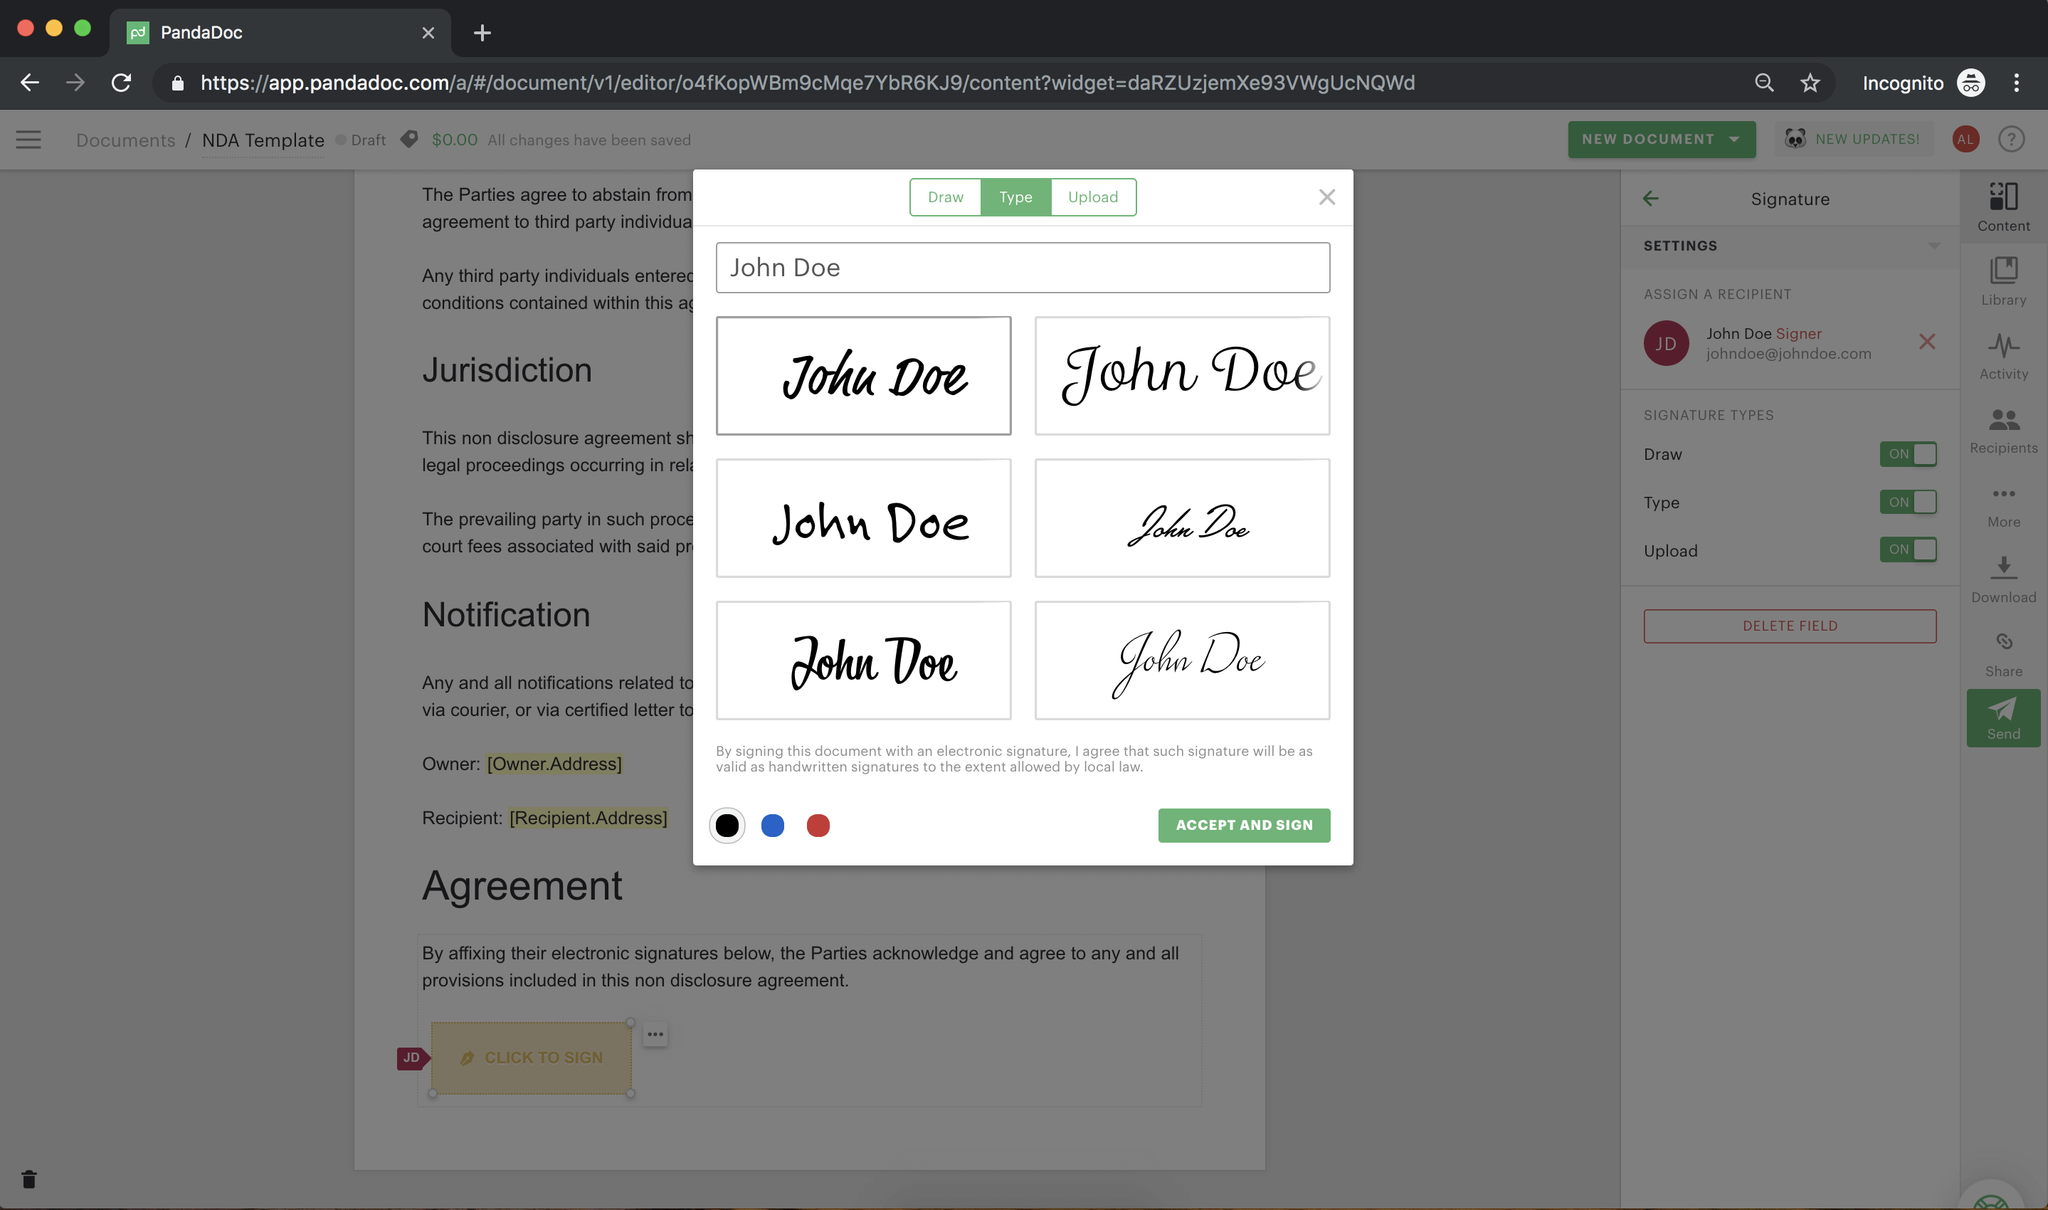Select blue signature color
Image resolution: width=2048 pixels, height=1210 pixels.
pyautogui.click(x=772, y=825)
